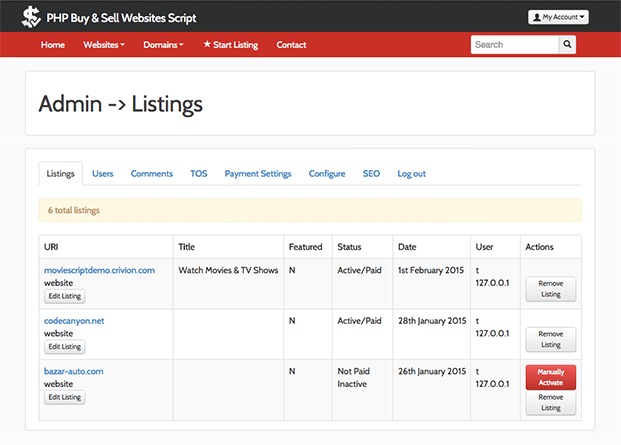The height and width of the screenshot is (445, 621).
Task: Click the dollar sign site logo
Action: (32, 17)
